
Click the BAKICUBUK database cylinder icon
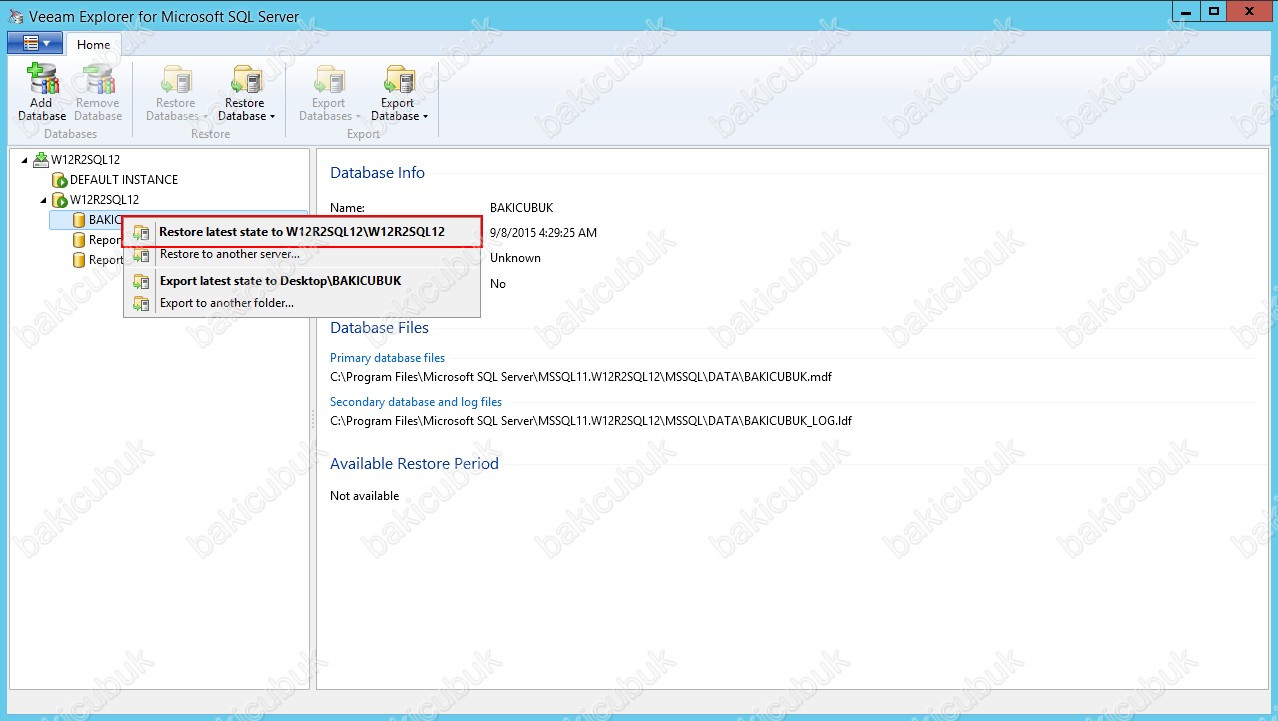click(79, 220)
